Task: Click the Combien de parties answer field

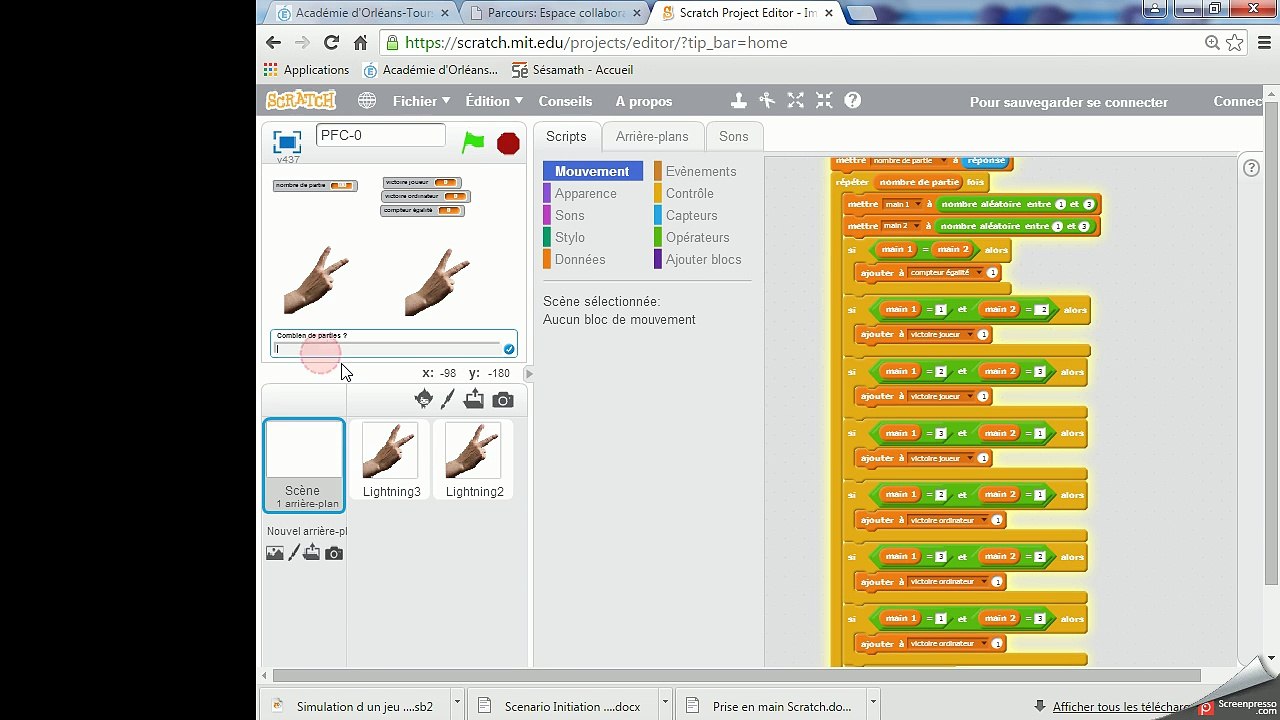Action: [387, 349]
